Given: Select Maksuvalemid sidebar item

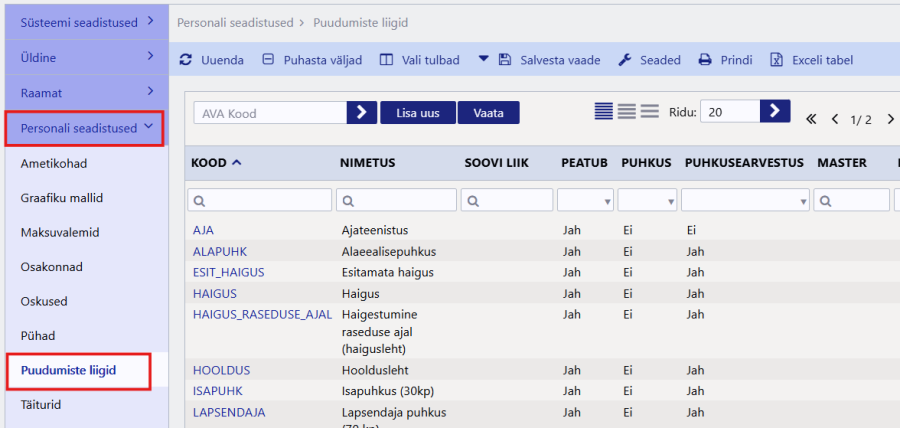Looking at the screenshot, I should point(58,232).
